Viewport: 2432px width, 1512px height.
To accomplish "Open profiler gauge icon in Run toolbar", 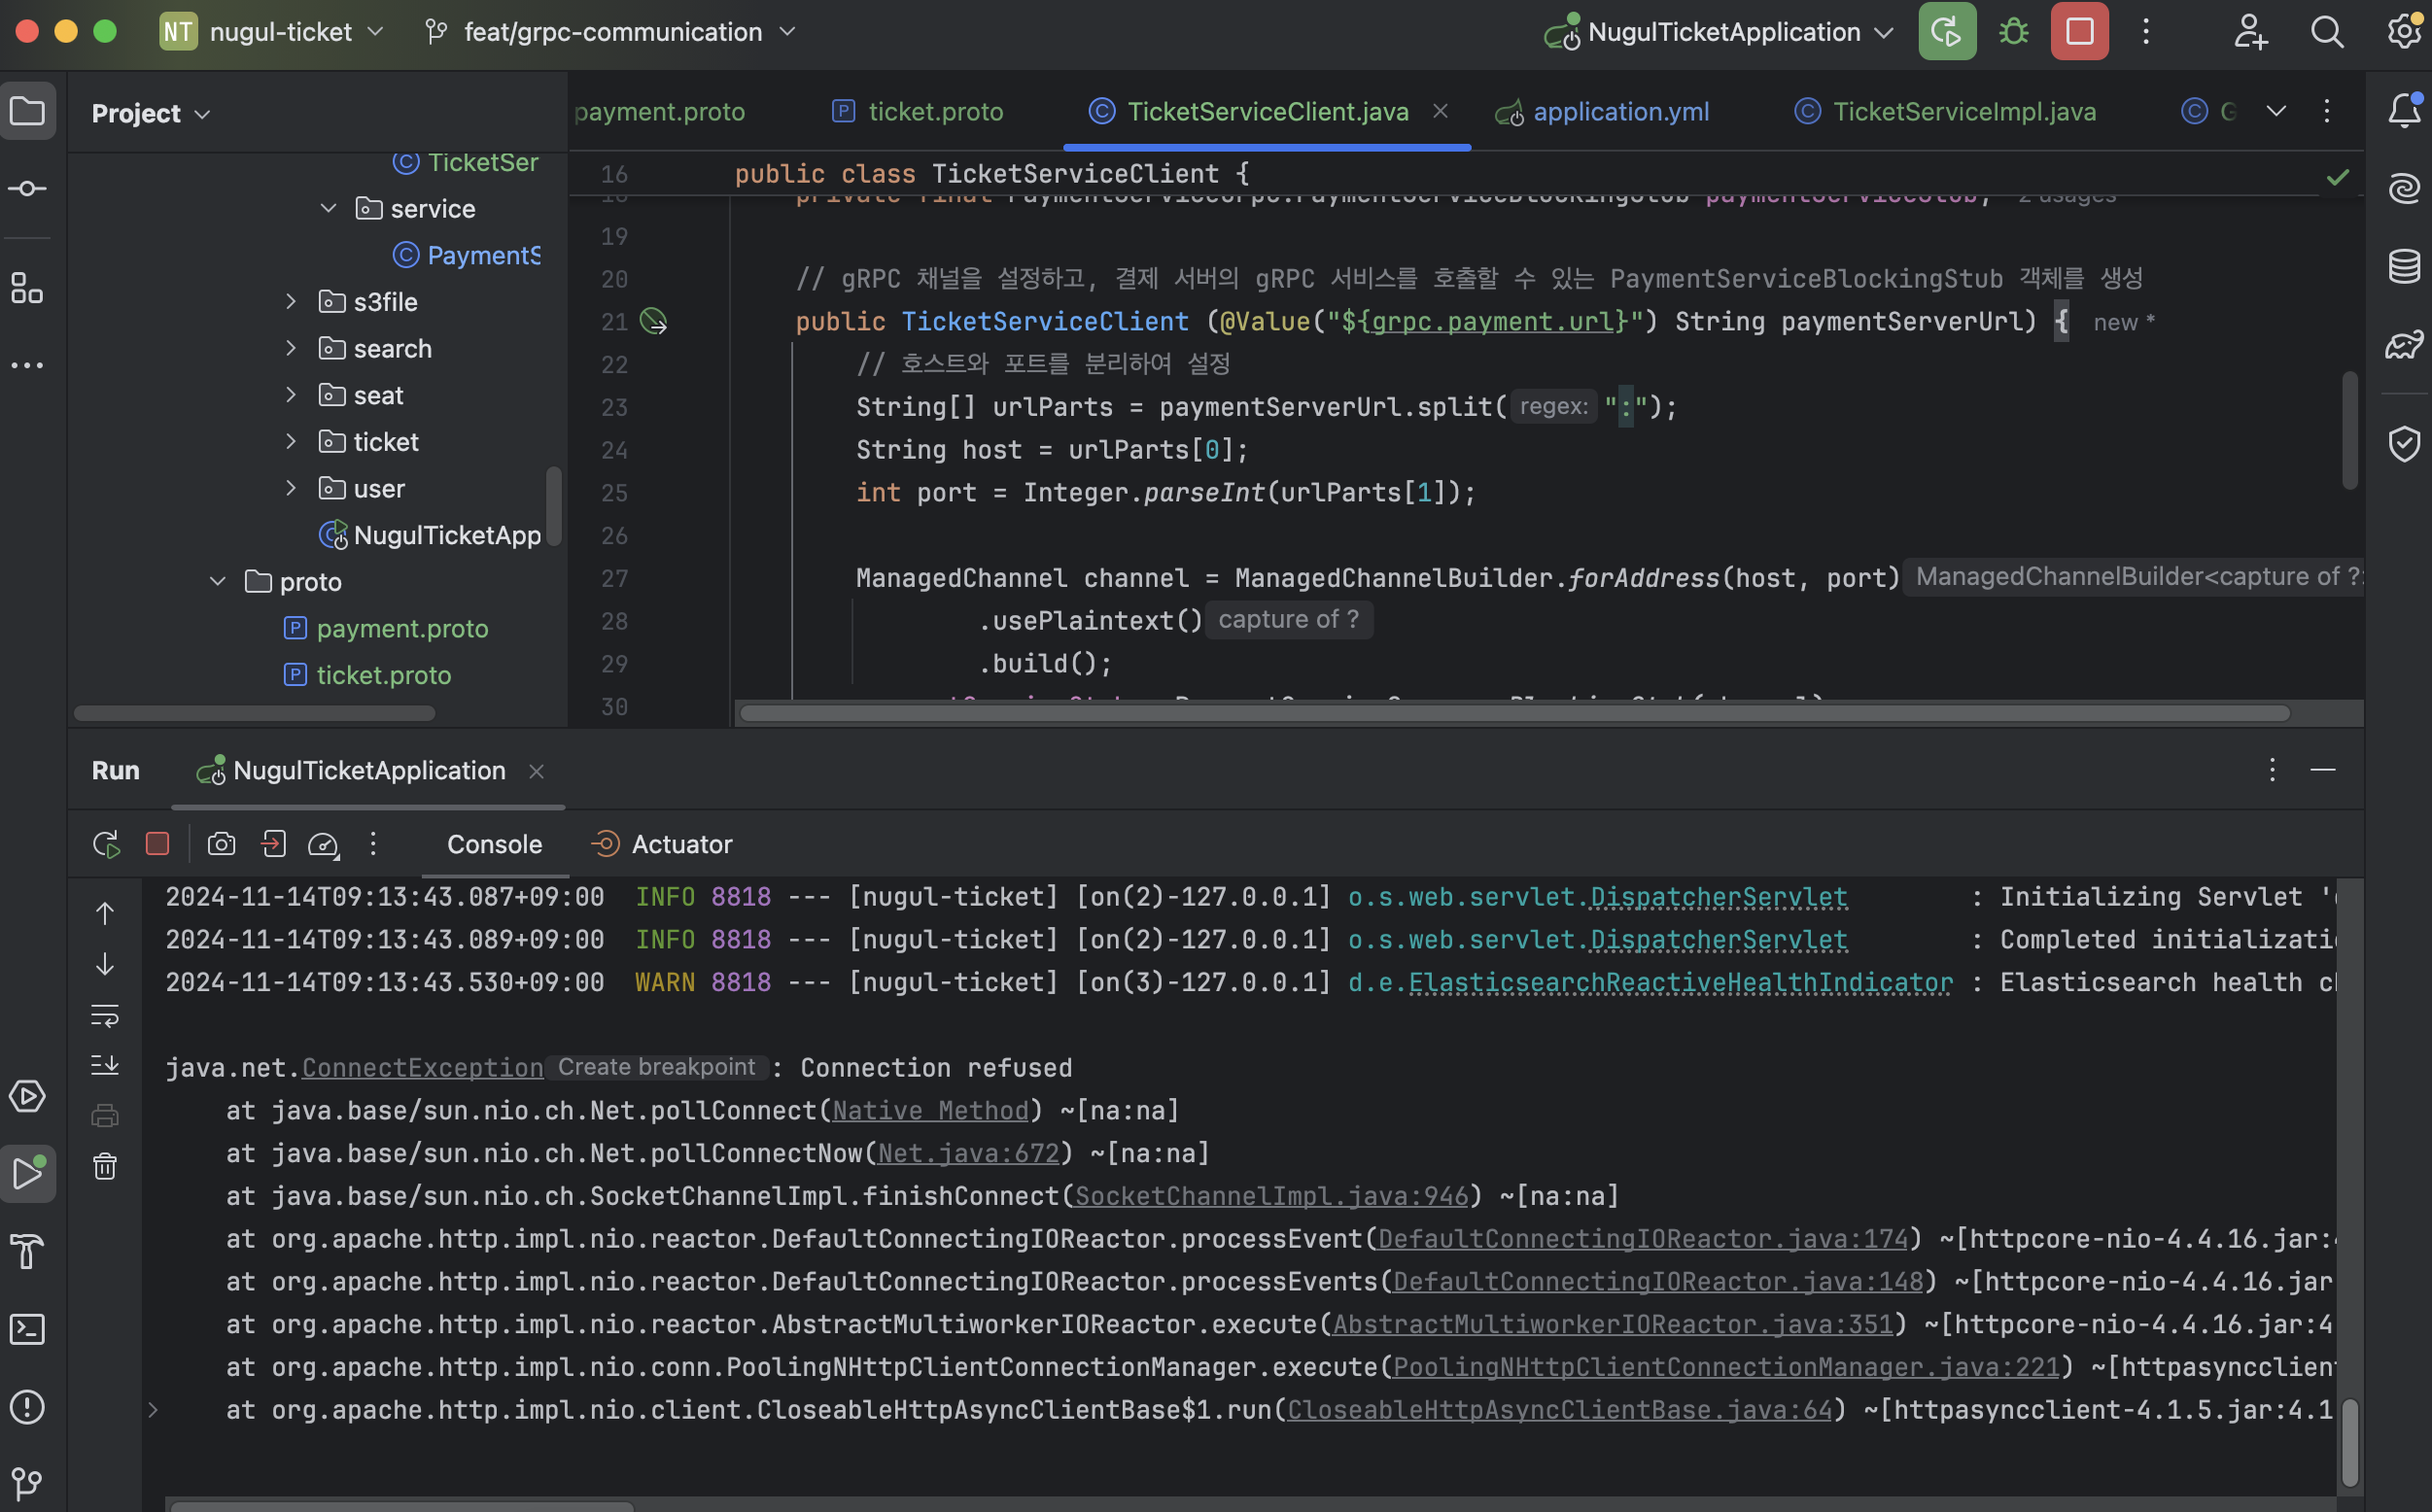I will click(x=323, y=844).
